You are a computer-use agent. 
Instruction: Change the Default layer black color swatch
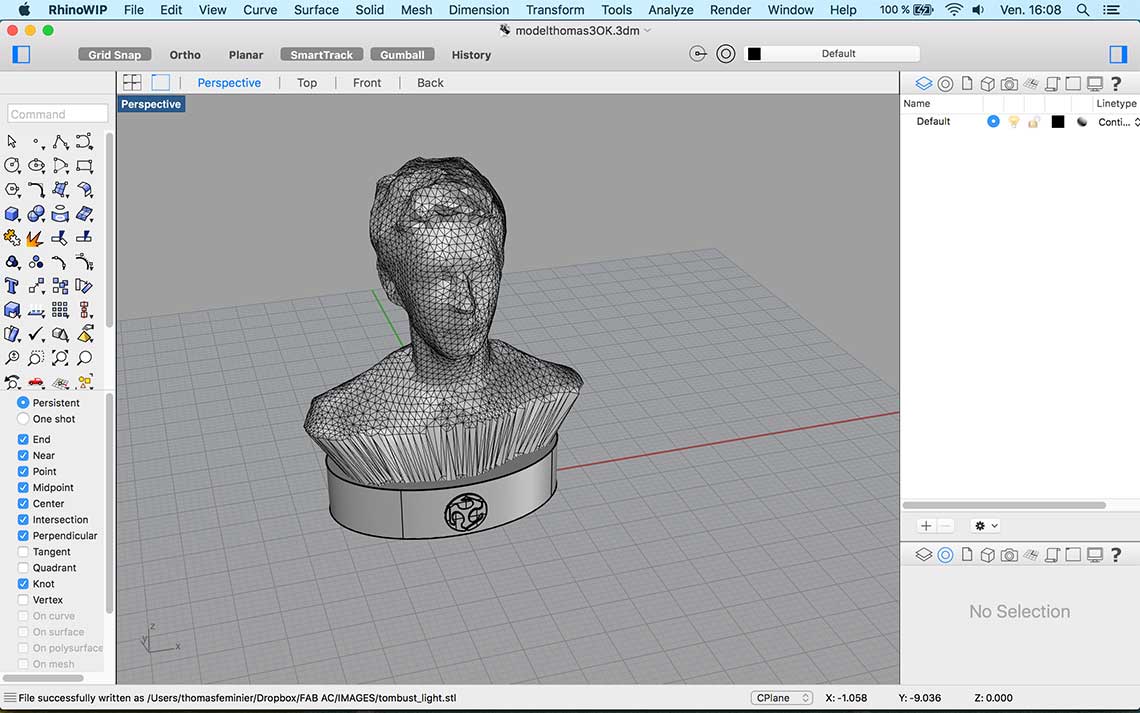coord(1058,122)
